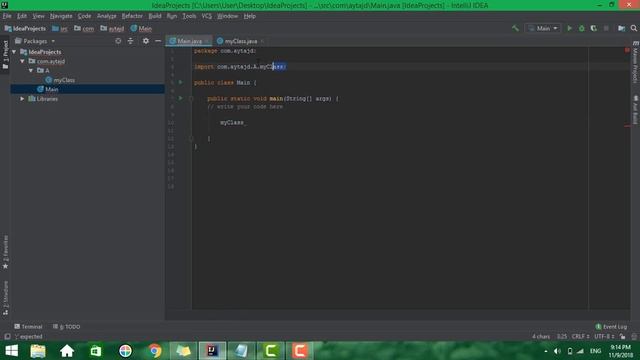Open the Windows Start button
640x360 pixels.
[x=11, y=351]
